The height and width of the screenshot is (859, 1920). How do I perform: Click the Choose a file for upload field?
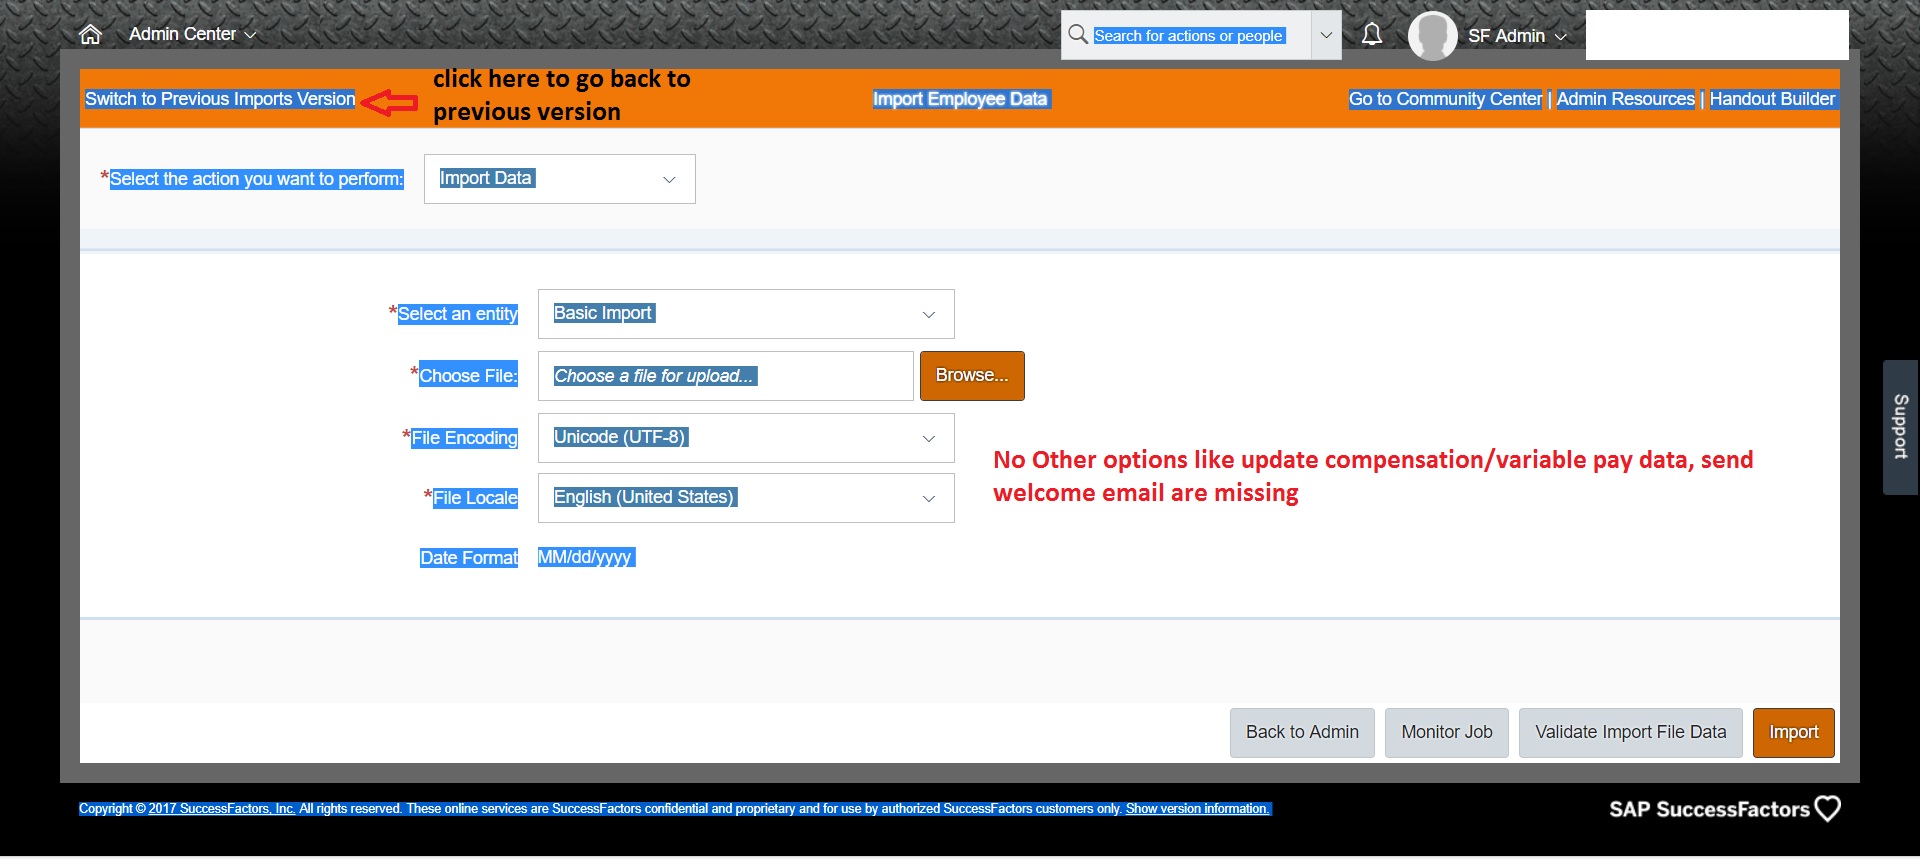point(726,376)
